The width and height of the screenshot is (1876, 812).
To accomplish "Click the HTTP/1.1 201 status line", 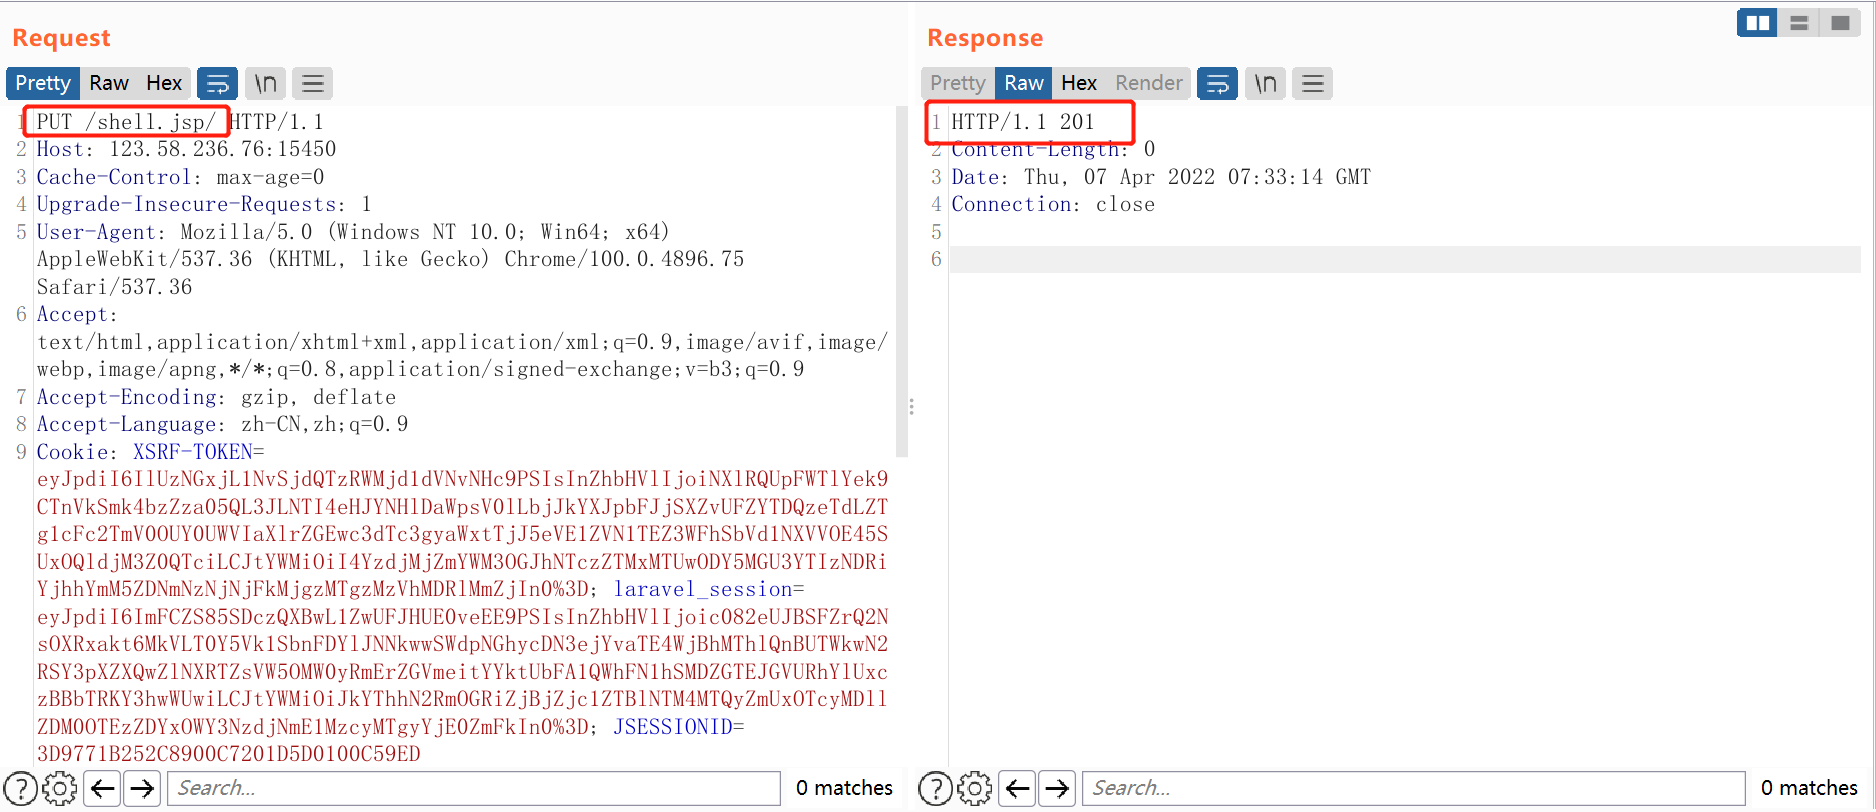I will pyautogui.click(x=1023, y=122).
